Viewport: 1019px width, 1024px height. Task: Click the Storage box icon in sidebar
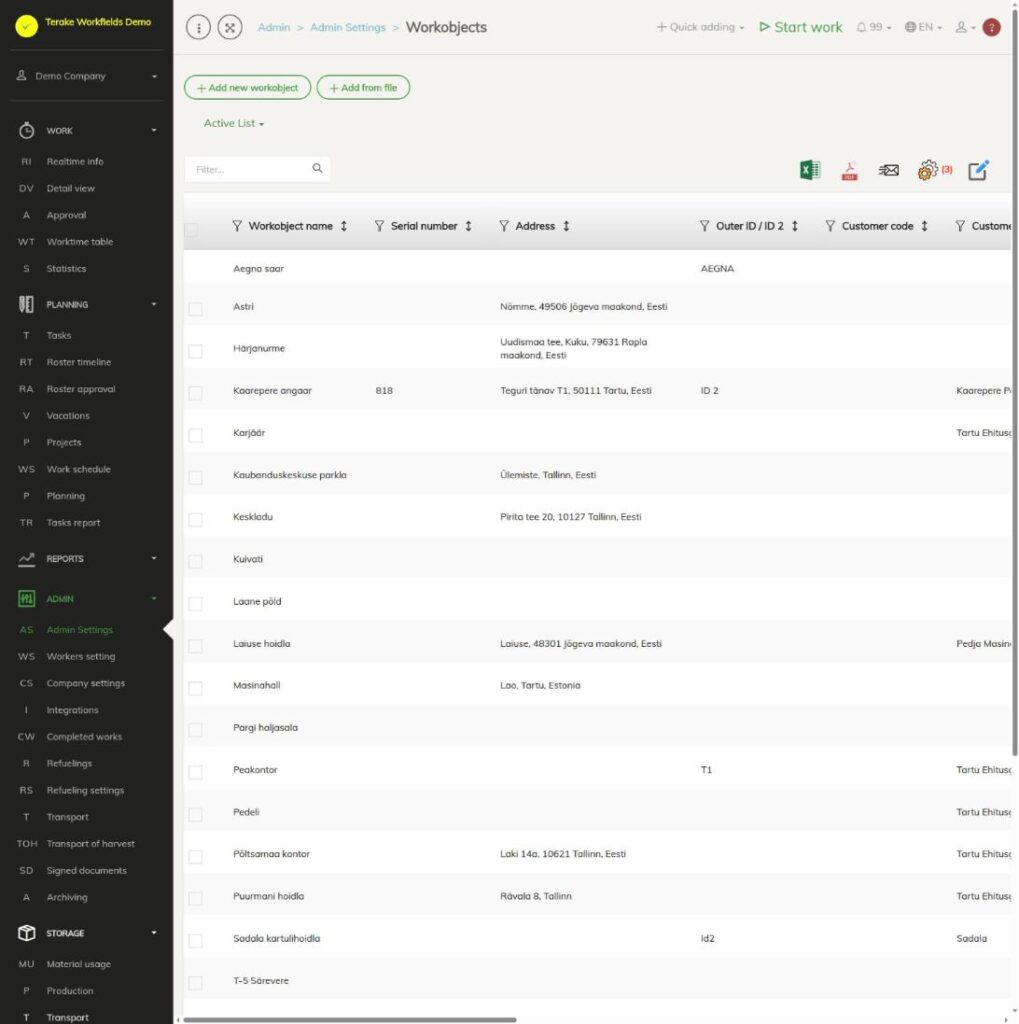point(26,933)
